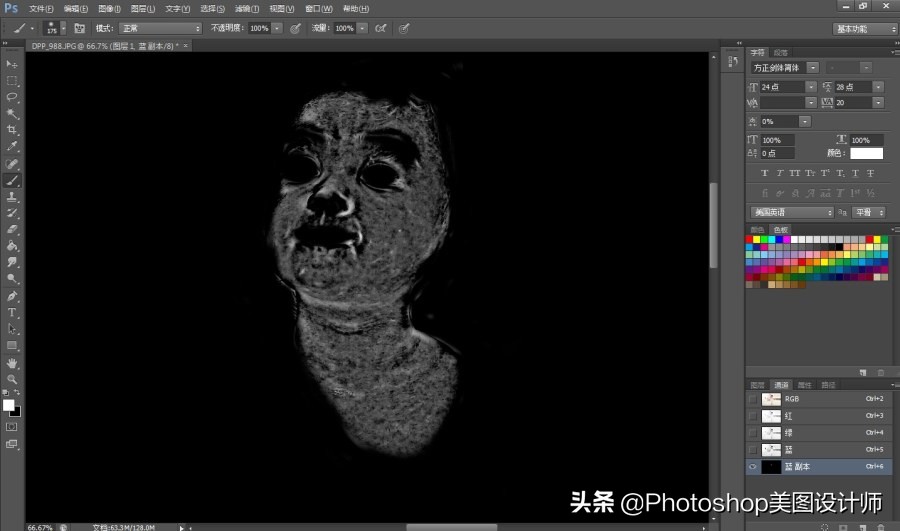The image size is (900, 531).
Task: Show the RGB channel visibility box
Action: point(753,399)
